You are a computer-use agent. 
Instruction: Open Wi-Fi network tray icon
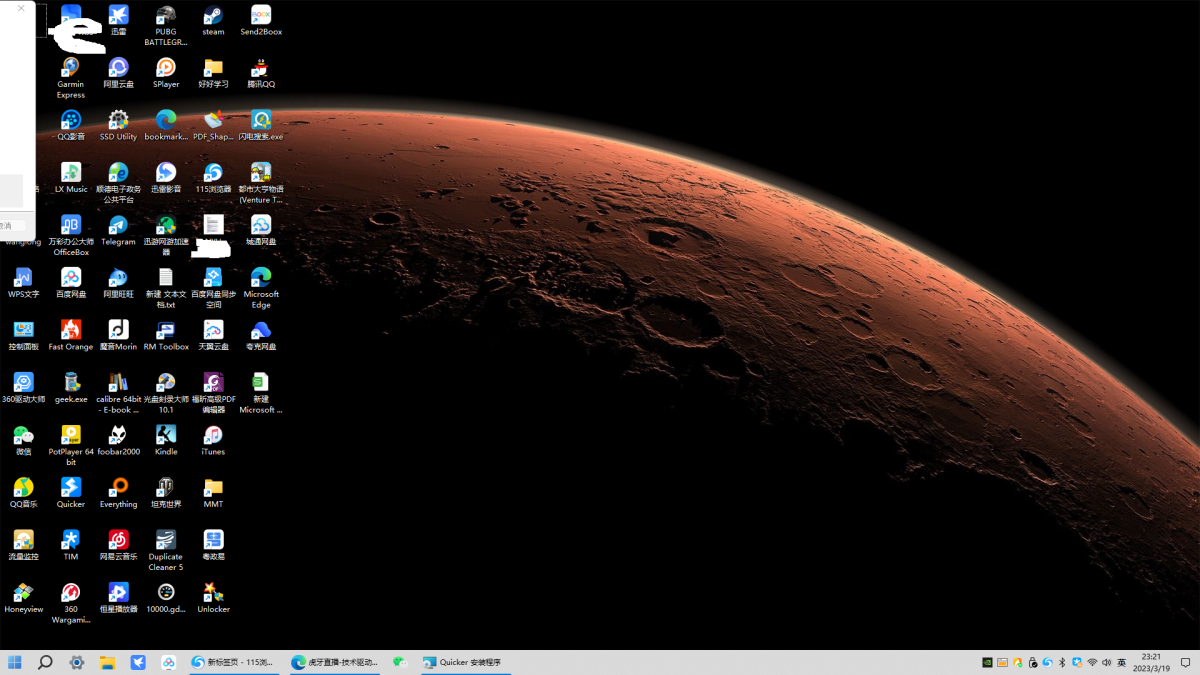(1092, 662)
